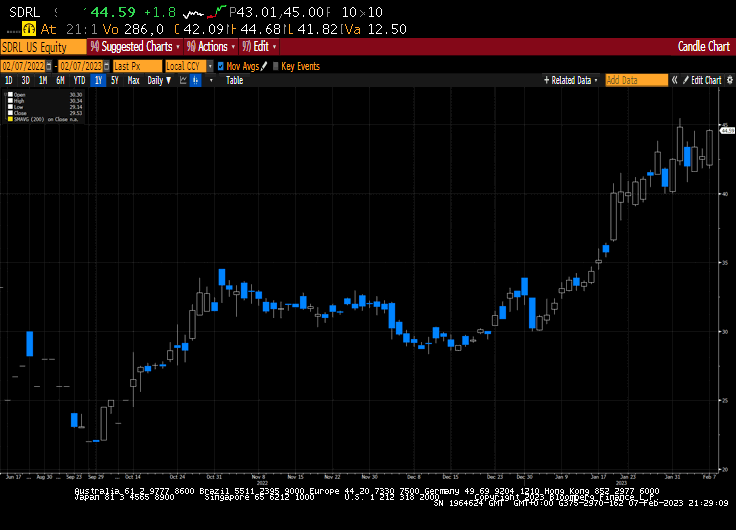Enable the Key Events checkbox
Screen dimensions: 736x530
pyautogui.click(x=276, y=66)
